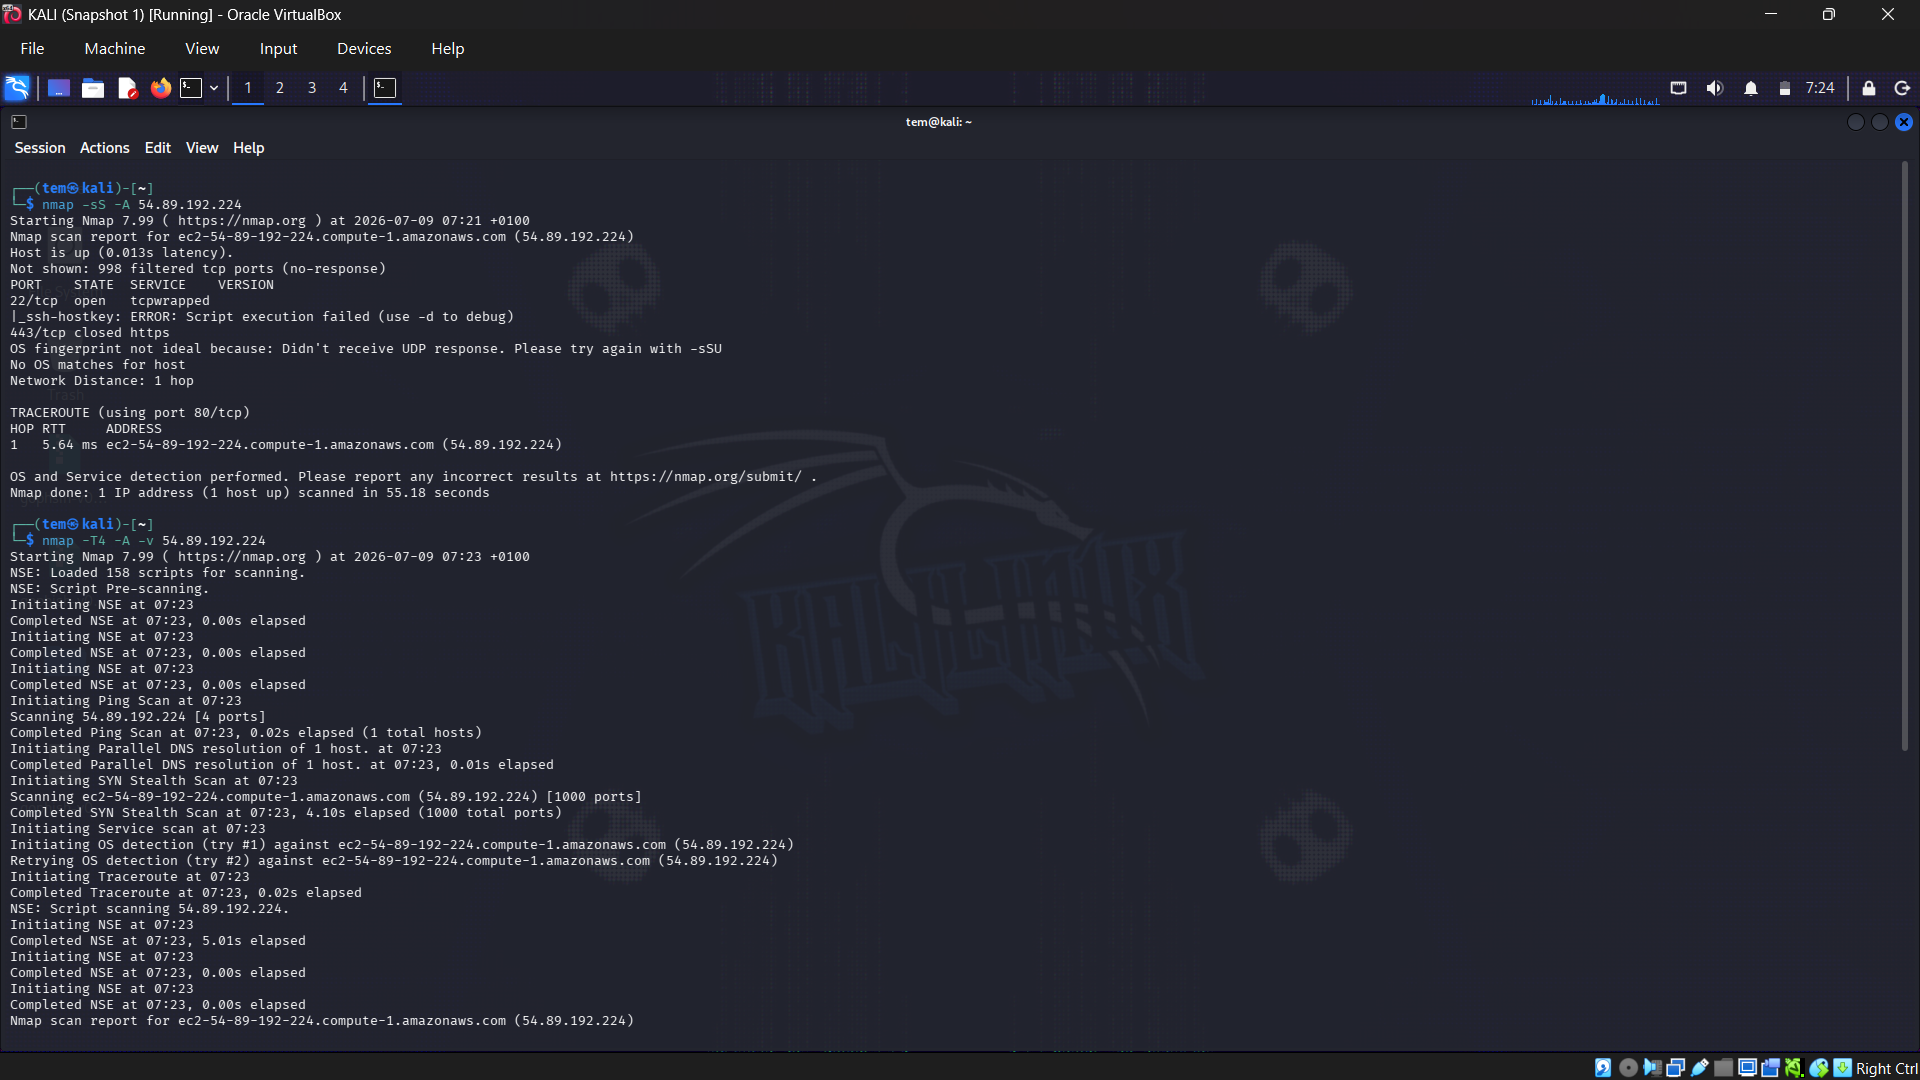Launch Firefox from the Kali panel

[x=160, y=88]
